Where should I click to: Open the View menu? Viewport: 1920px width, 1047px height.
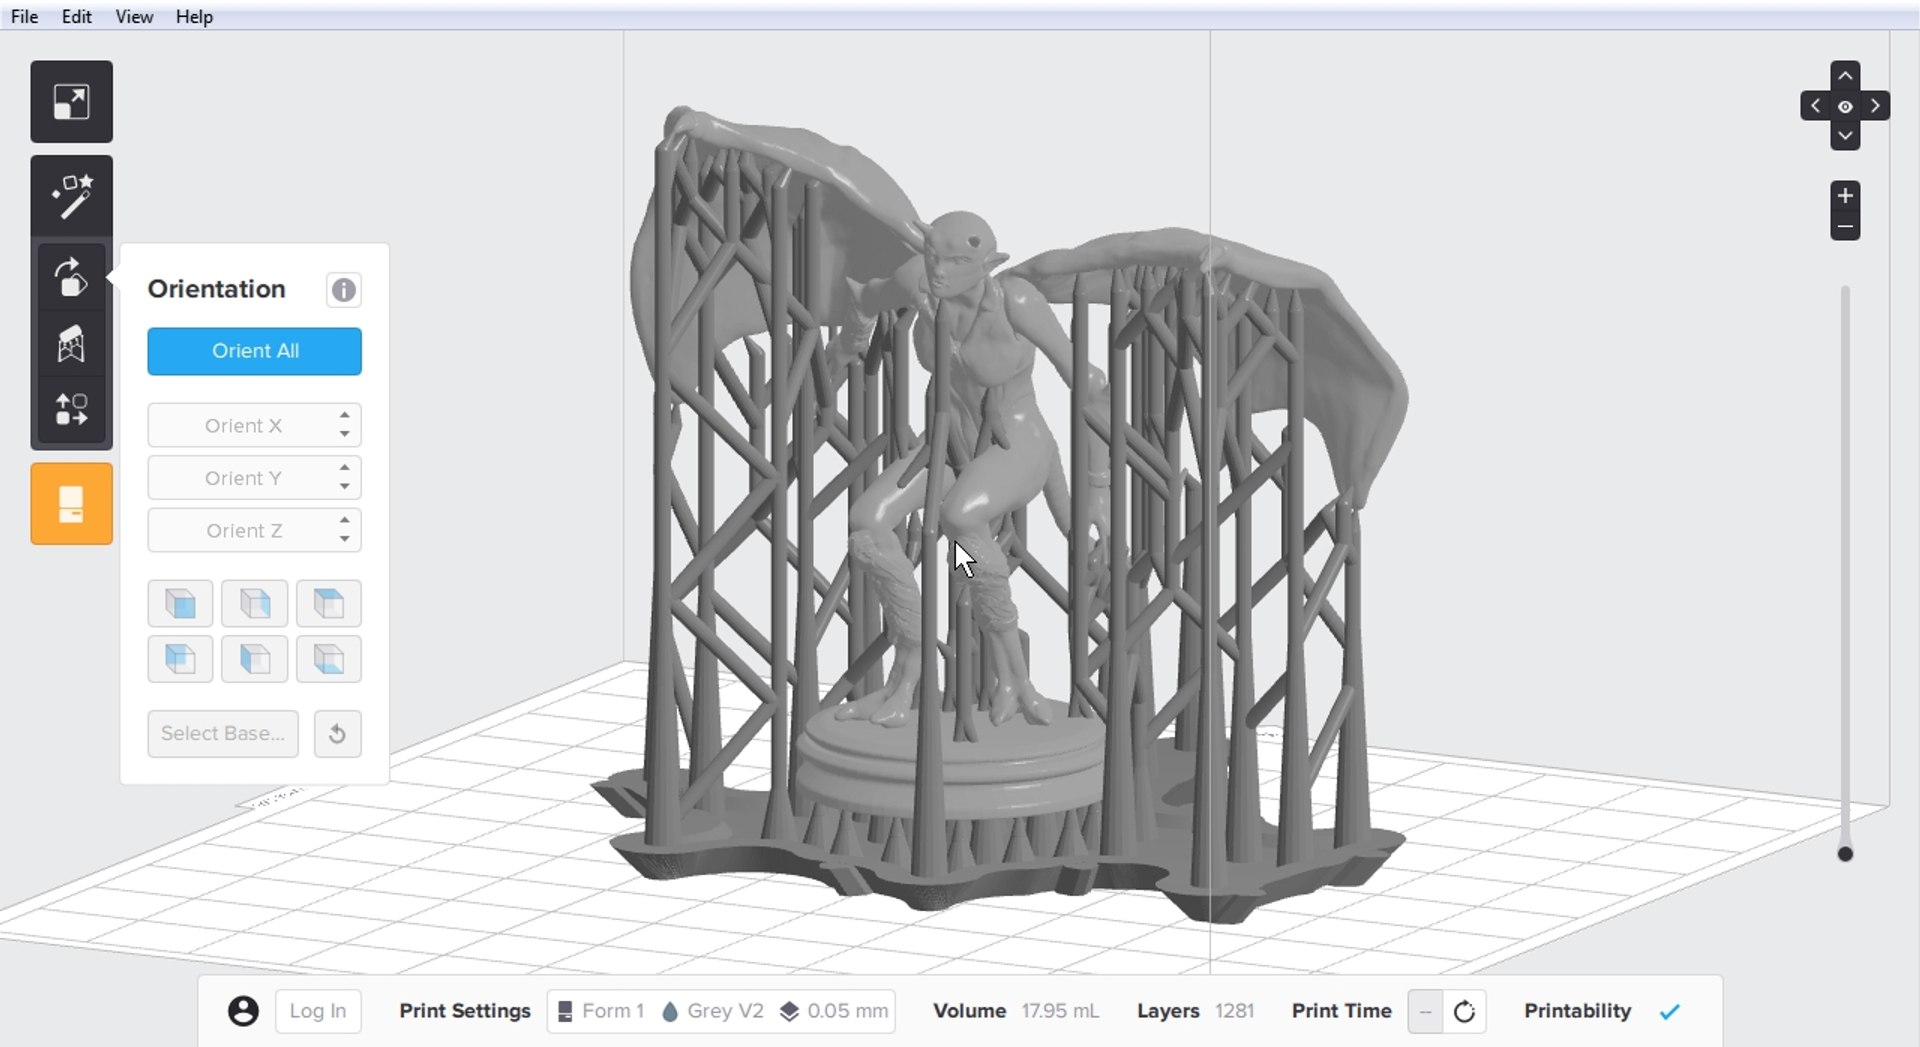click(134, 17)
